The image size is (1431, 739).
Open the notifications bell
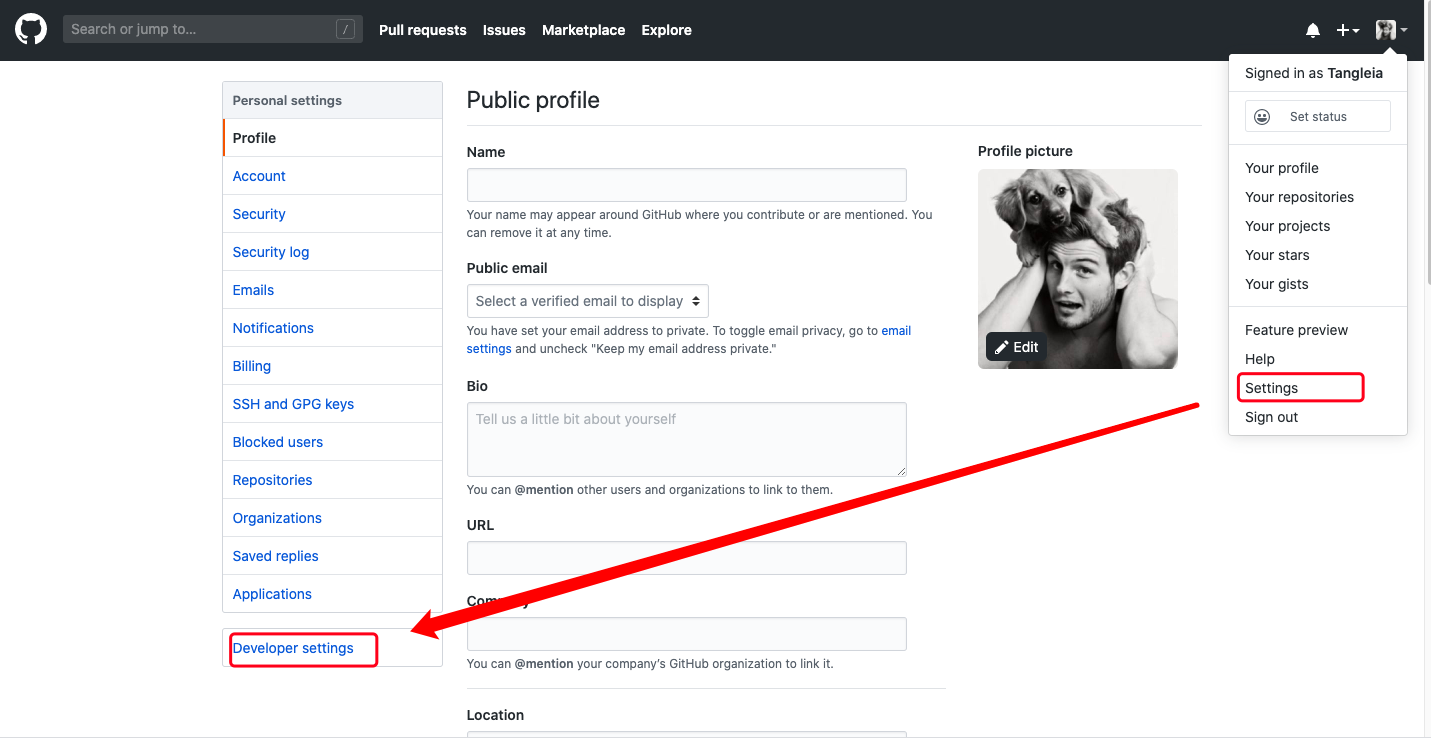[1313, 31]
